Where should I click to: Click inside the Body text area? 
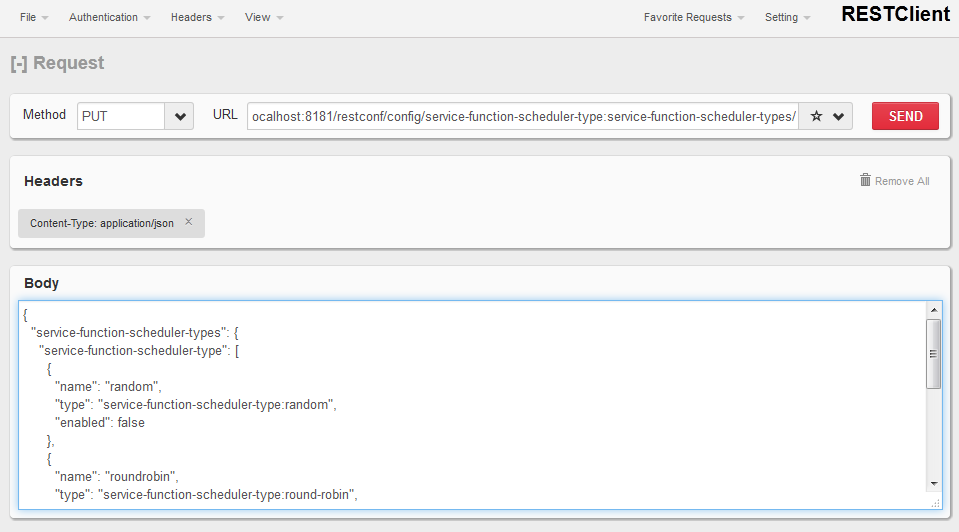472,405
